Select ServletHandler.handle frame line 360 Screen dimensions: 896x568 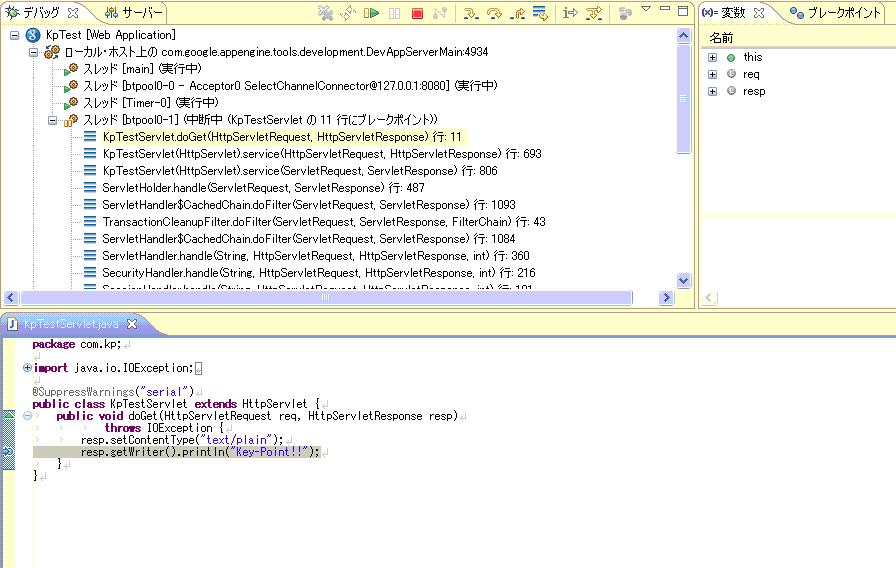[315, 256]
